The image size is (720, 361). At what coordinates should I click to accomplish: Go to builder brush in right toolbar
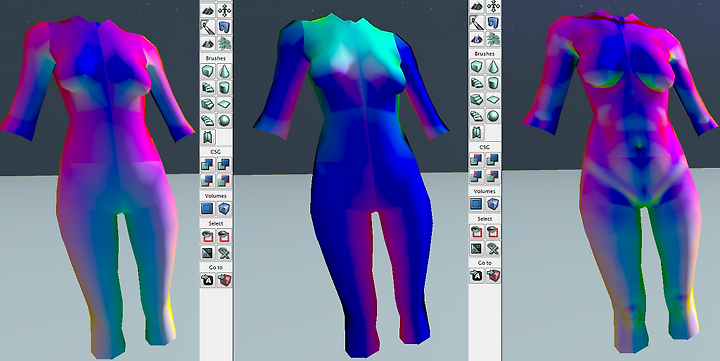pyautogui.click(x=493, y=276)
